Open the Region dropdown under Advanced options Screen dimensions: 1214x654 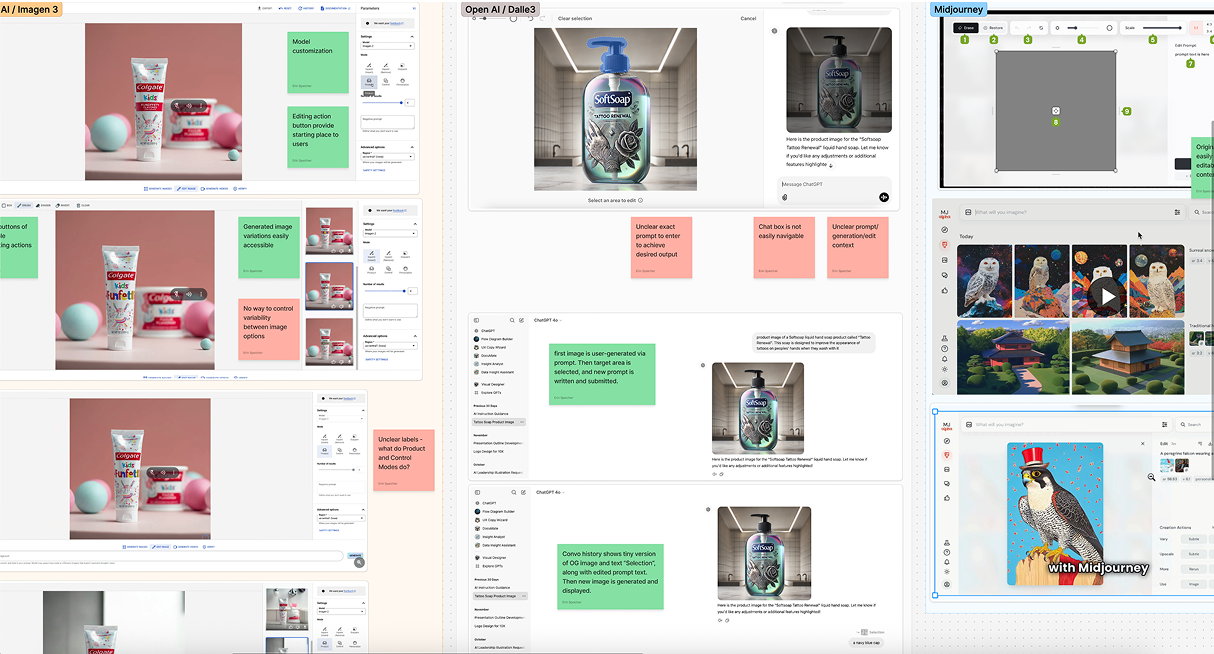pos(387,157)
